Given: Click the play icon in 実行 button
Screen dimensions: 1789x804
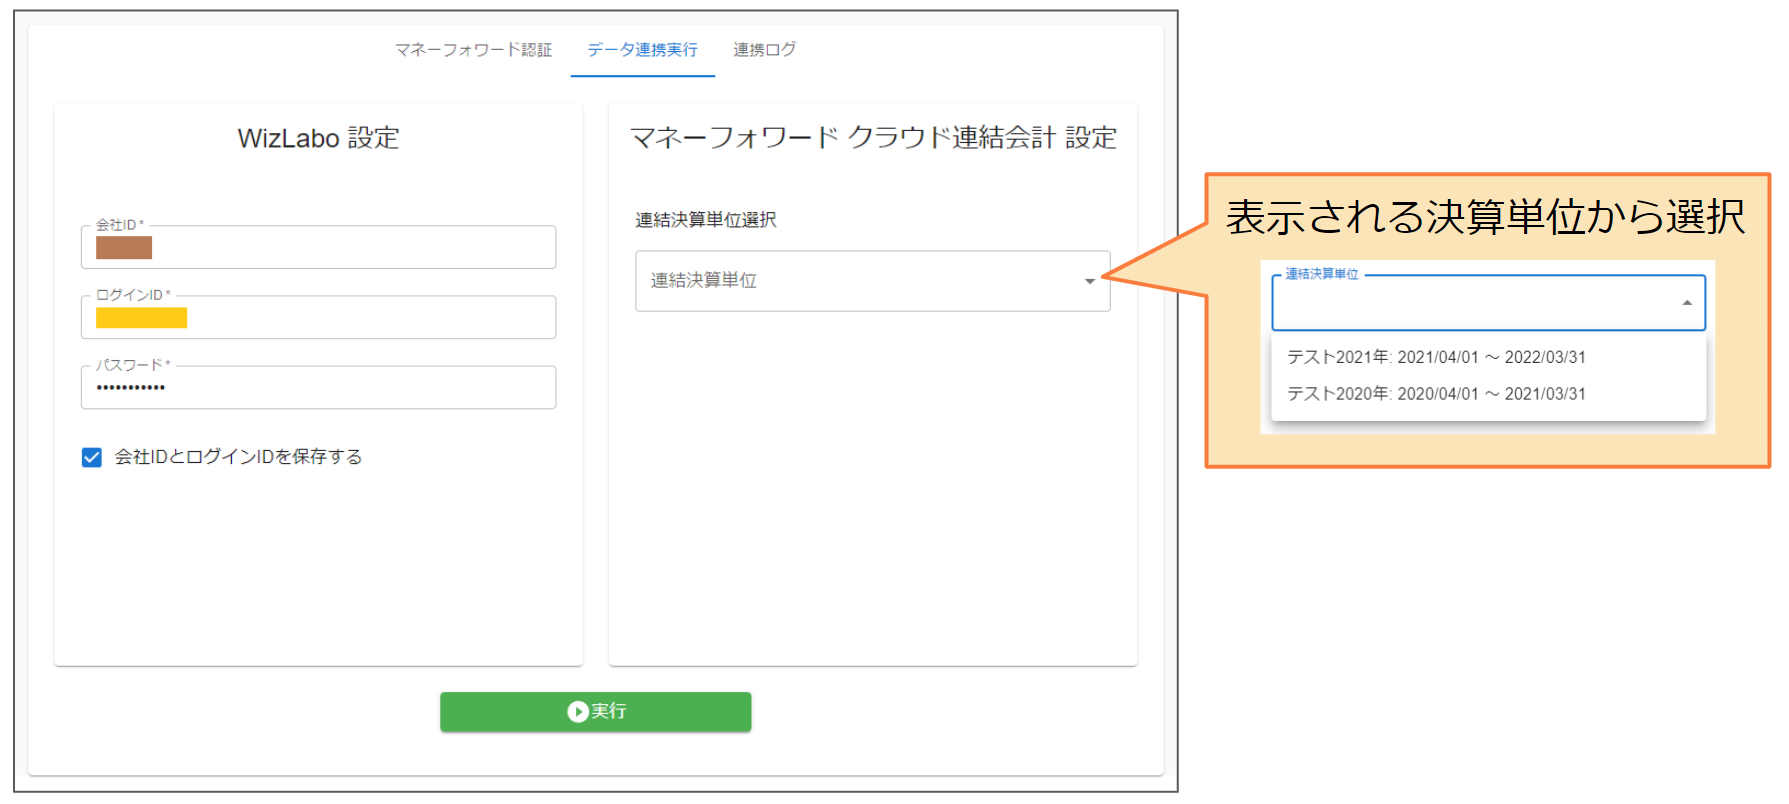Looking at the screenshot, I should pyautogui.click(x=577, y=711).
